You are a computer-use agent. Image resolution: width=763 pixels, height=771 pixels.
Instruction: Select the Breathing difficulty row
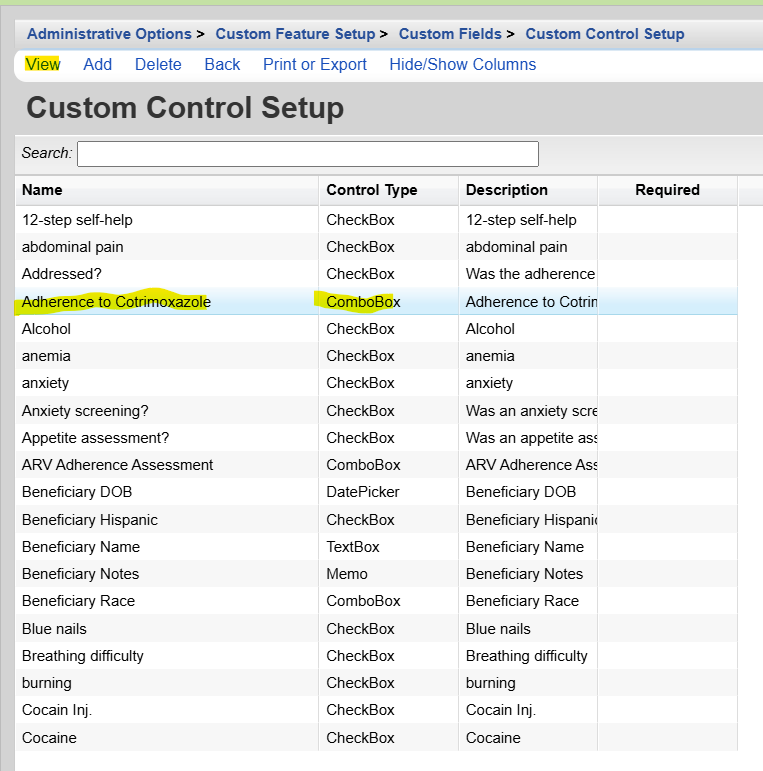coord(83,656)
